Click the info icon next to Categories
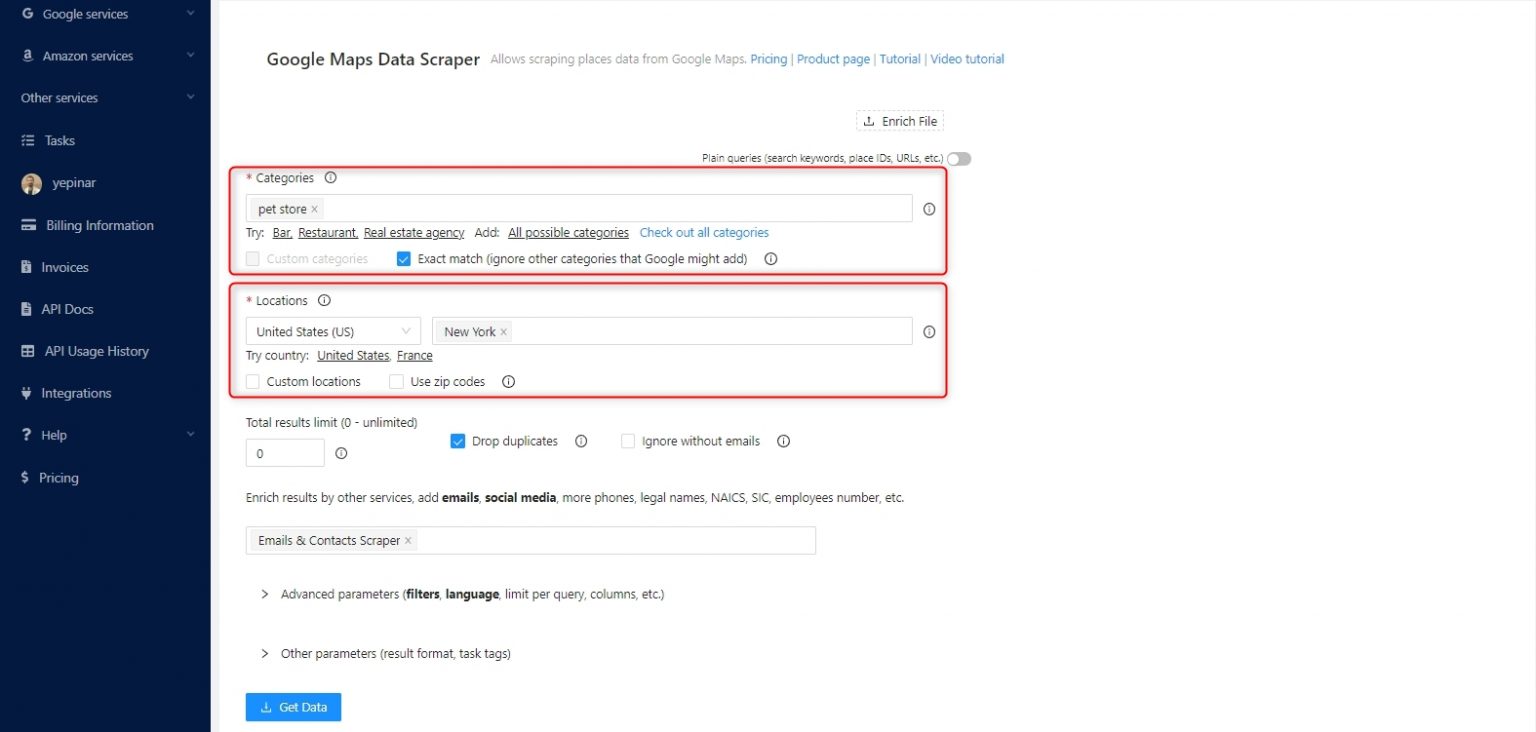This screenshot has width=1536, height=732. (330, 177)
